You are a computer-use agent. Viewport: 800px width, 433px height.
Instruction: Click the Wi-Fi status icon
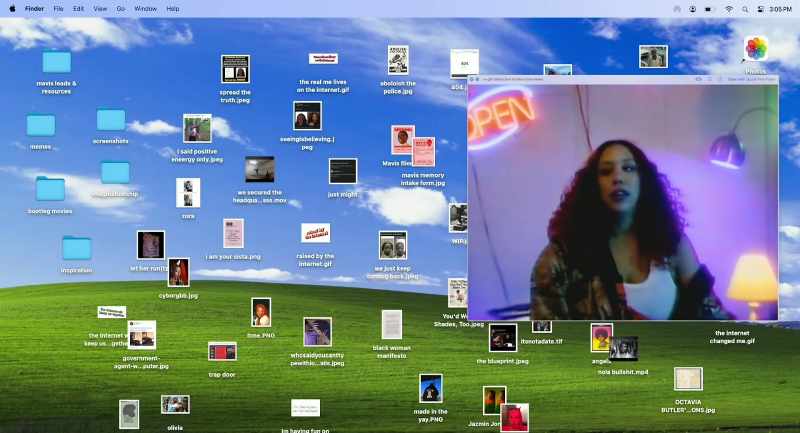click(729, 9)
